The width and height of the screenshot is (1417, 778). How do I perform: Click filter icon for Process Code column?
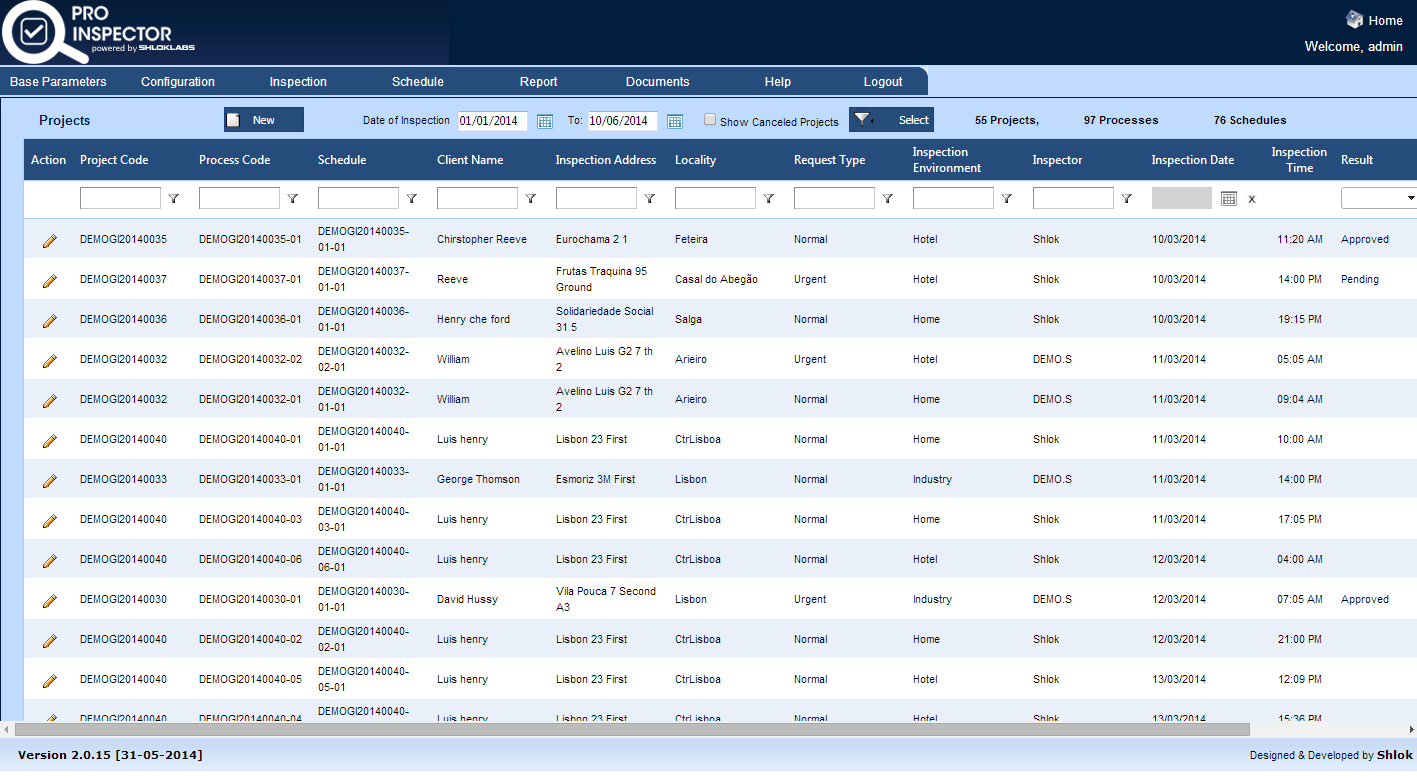click(x=293, y=199)
